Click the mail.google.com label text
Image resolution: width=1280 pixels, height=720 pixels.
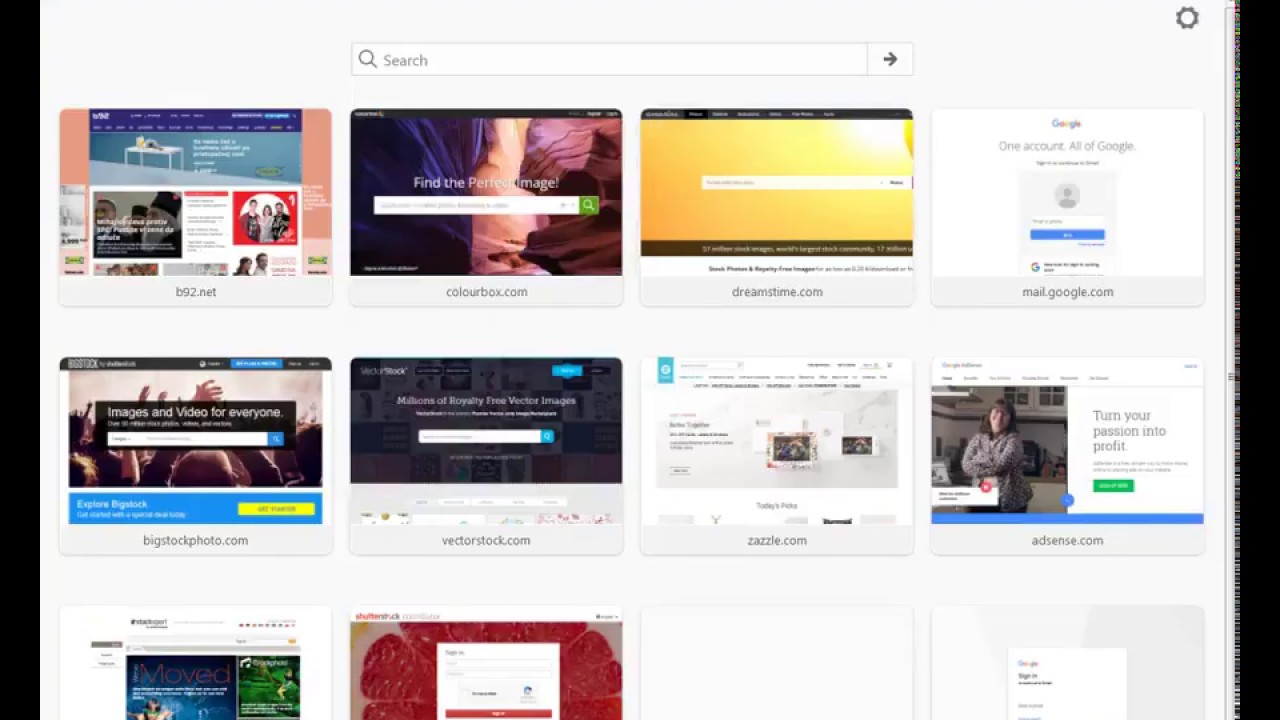click(x=1067, y=292)
